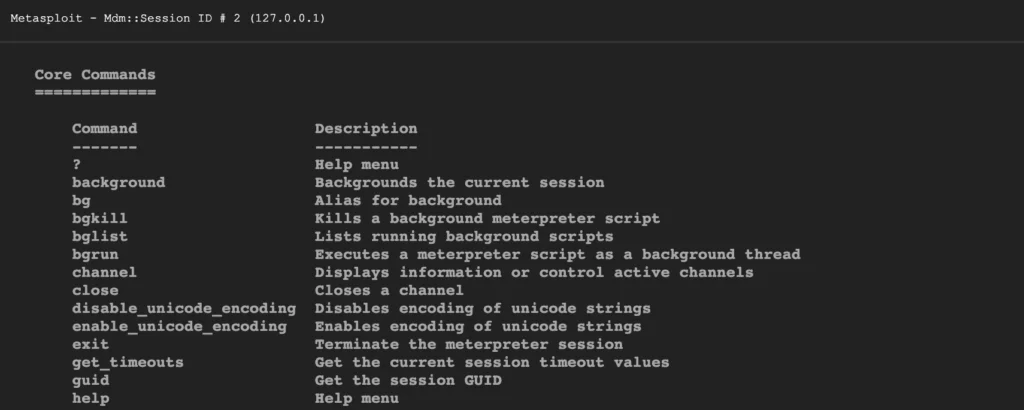
Task: Select the exit command name
Action: click(x=90, y=345)
